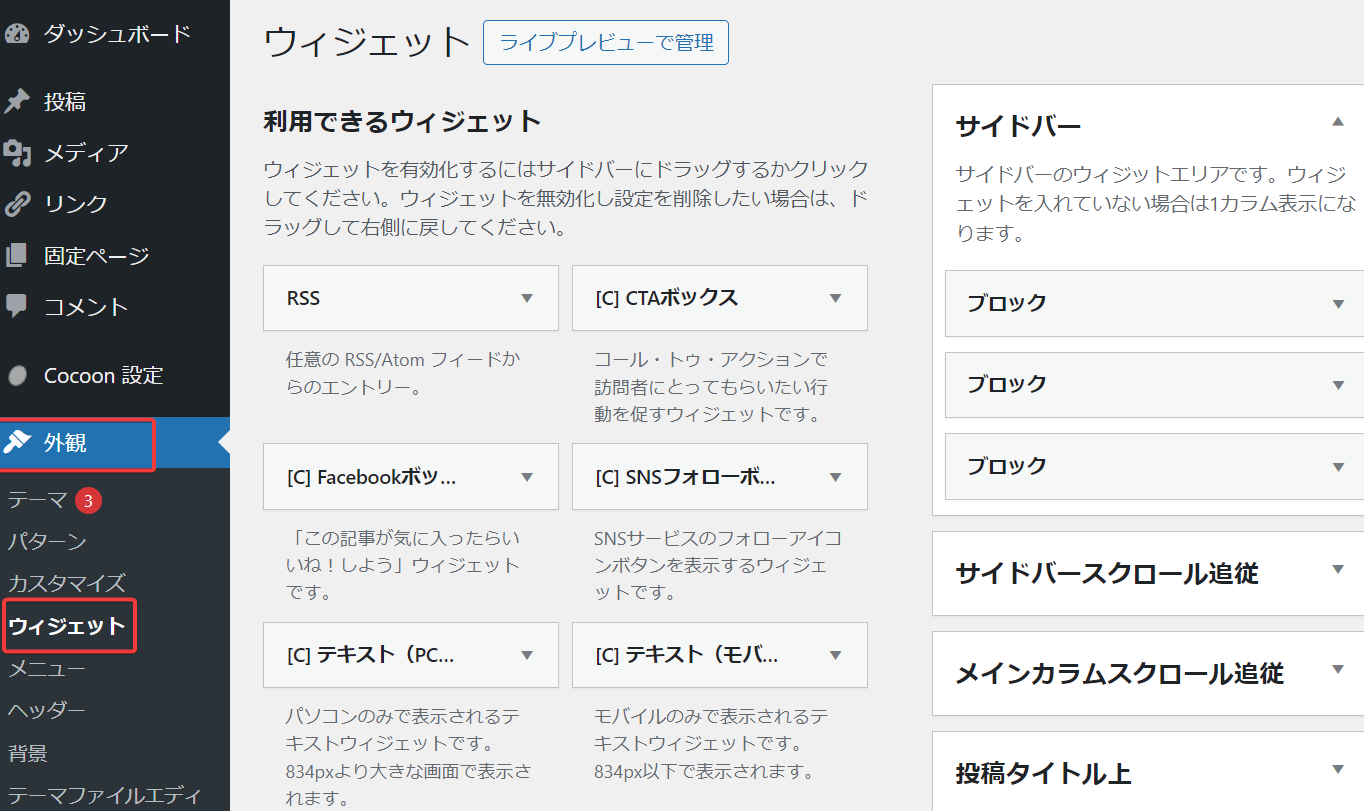Click the circle icon beside Cocoon 設定
This screenshot has width=1364, height=811.
[17, 376]
